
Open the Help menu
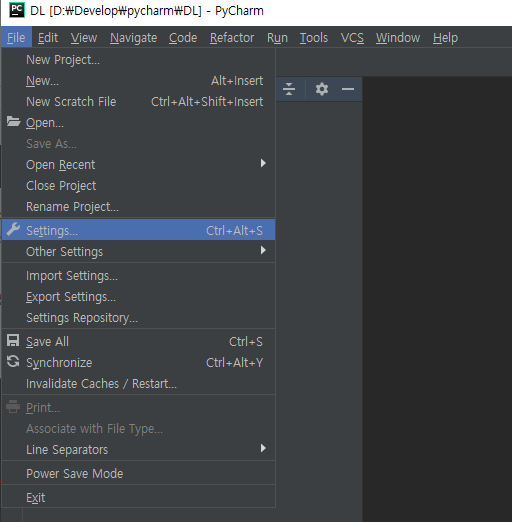coord(445,38)
